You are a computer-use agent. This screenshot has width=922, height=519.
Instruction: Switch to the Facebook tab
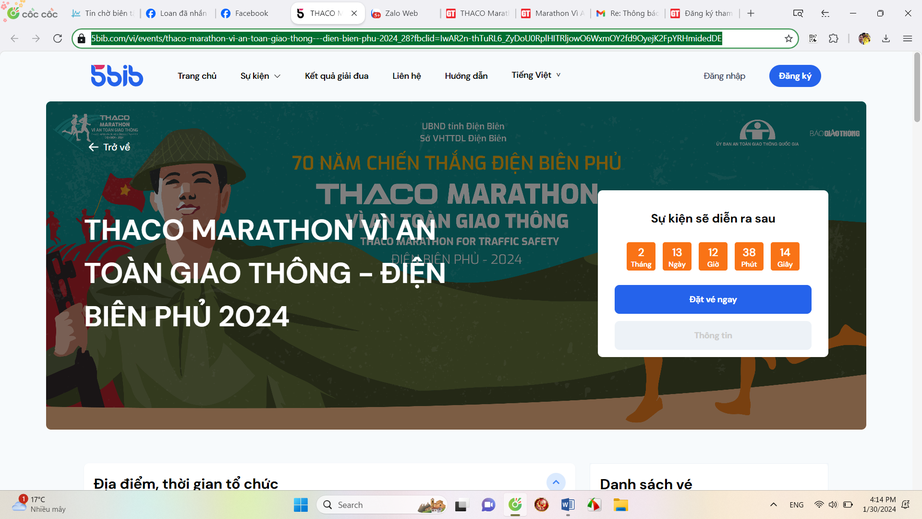tap(252, 13)
